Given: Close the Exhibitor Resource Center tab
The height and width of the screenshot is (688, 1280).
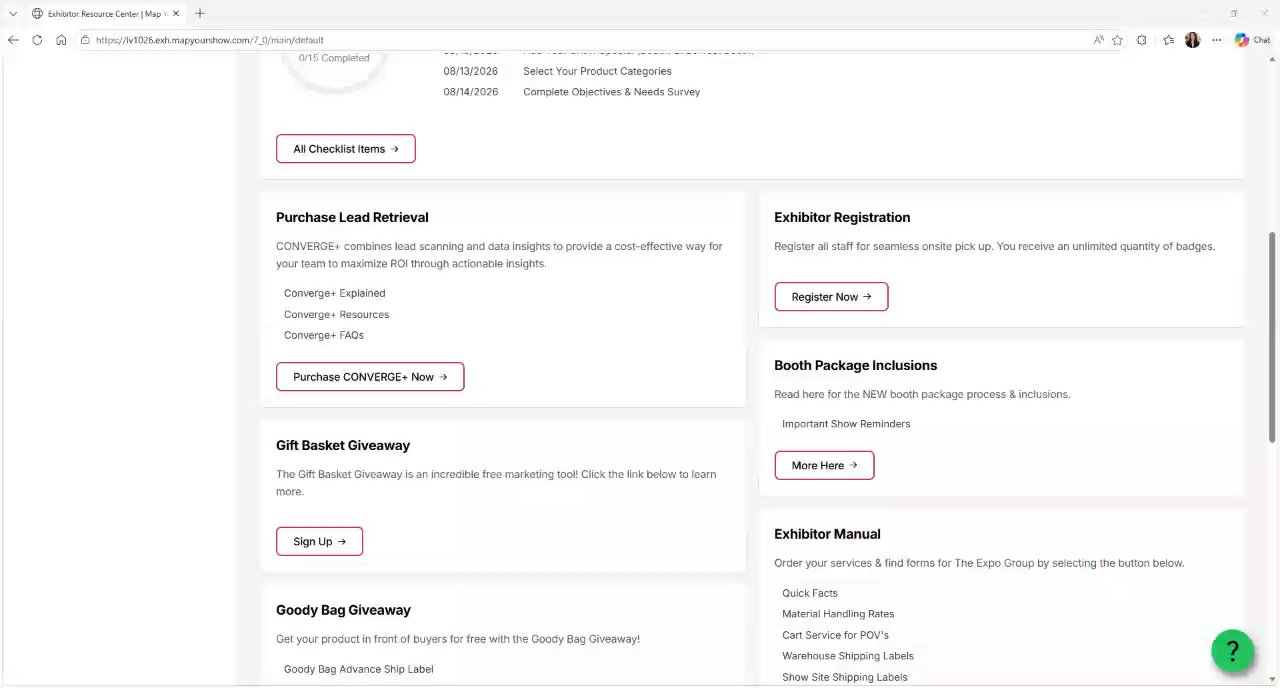Looking at the screenshot, I should pyautogui.click(x=176, y=13).
